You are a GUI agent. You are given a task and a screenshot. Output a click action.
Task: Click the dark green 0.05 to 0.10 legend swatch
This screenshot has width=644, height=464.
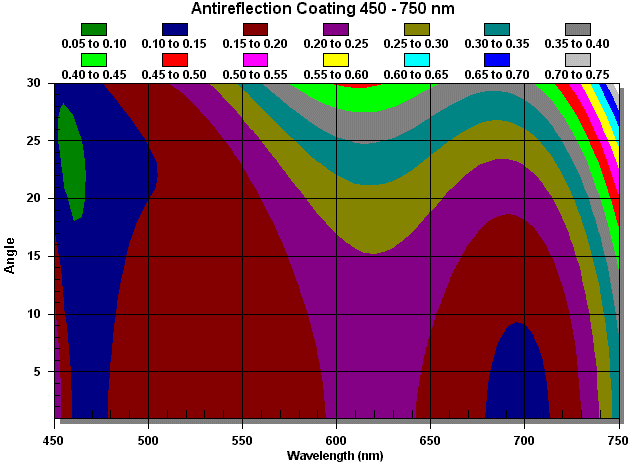click(94, 30)
